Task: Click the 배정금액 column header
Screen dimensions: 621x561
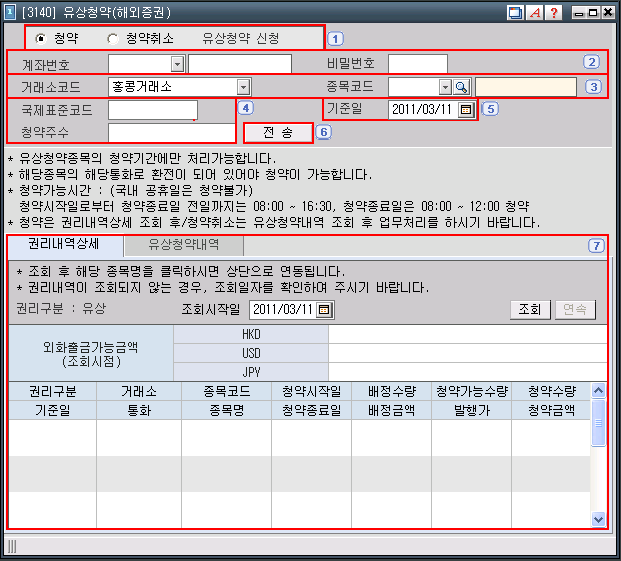Action: 391,410
